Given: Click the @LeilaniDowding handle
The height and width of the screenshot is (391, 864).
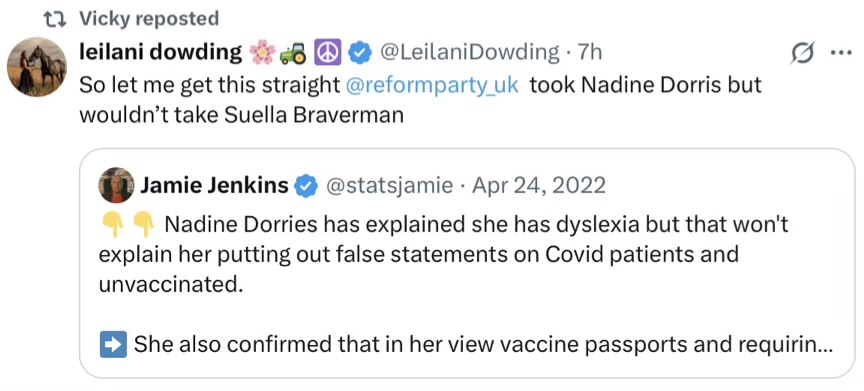Looking at the screenshot, I should pyautogui.click(x=470, y=53).
